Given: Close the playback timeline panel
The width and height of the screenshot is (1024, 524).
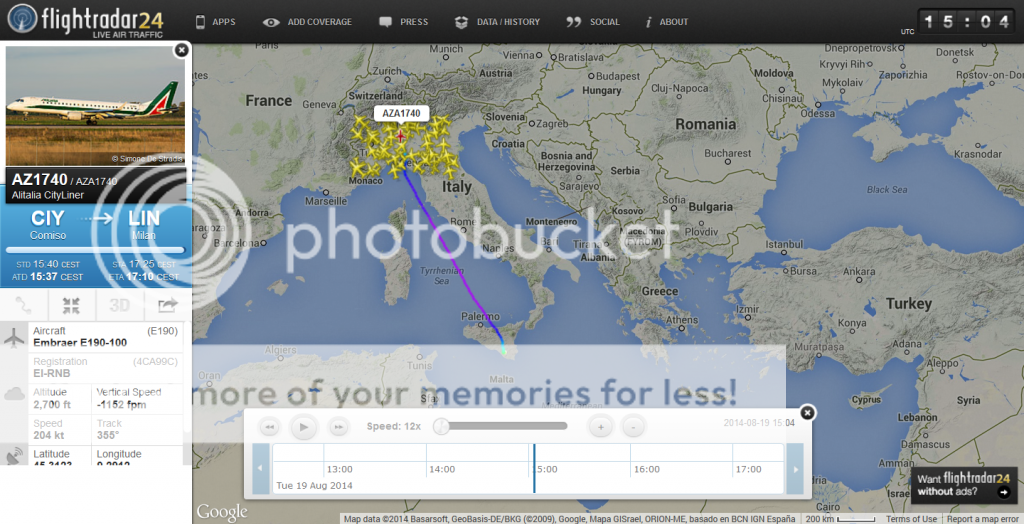Looking at the screenshot, I should [x=808, y=413].
